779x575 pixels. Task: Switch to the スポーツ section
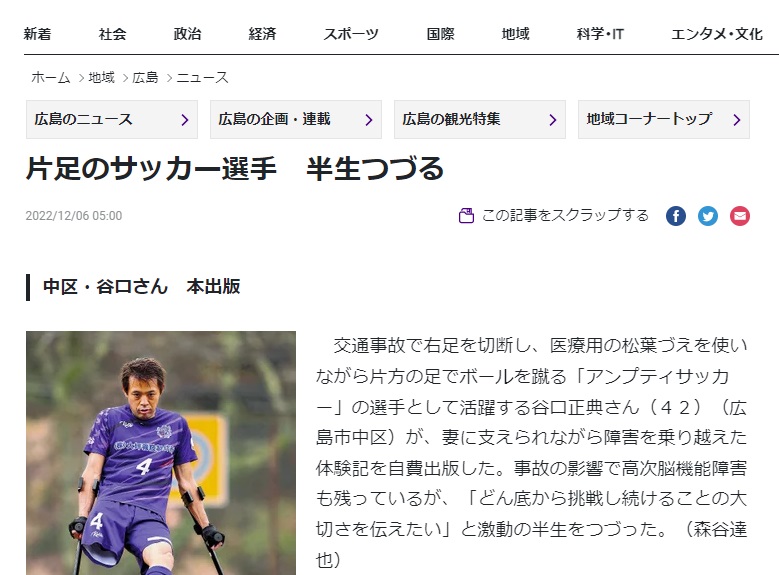pyautogui.click(x=351, y=34)
